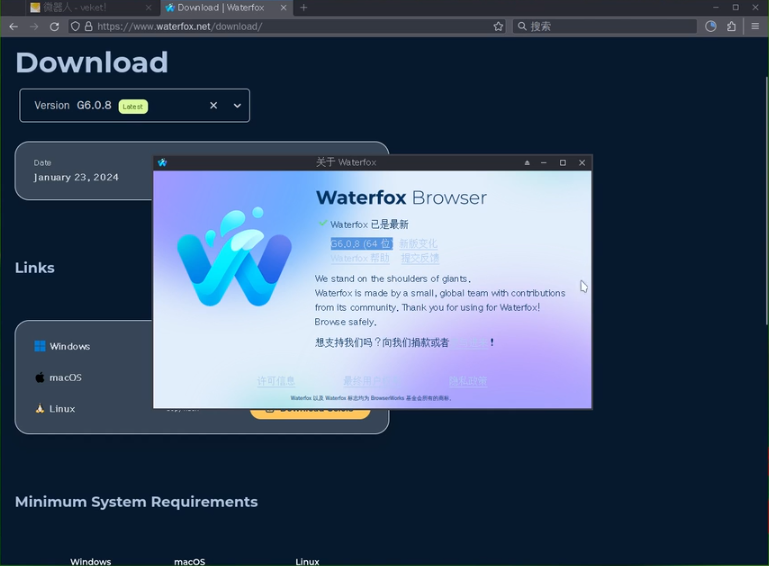
Task: Click the orange Download button behind dialog
Action: pos(310,413)
